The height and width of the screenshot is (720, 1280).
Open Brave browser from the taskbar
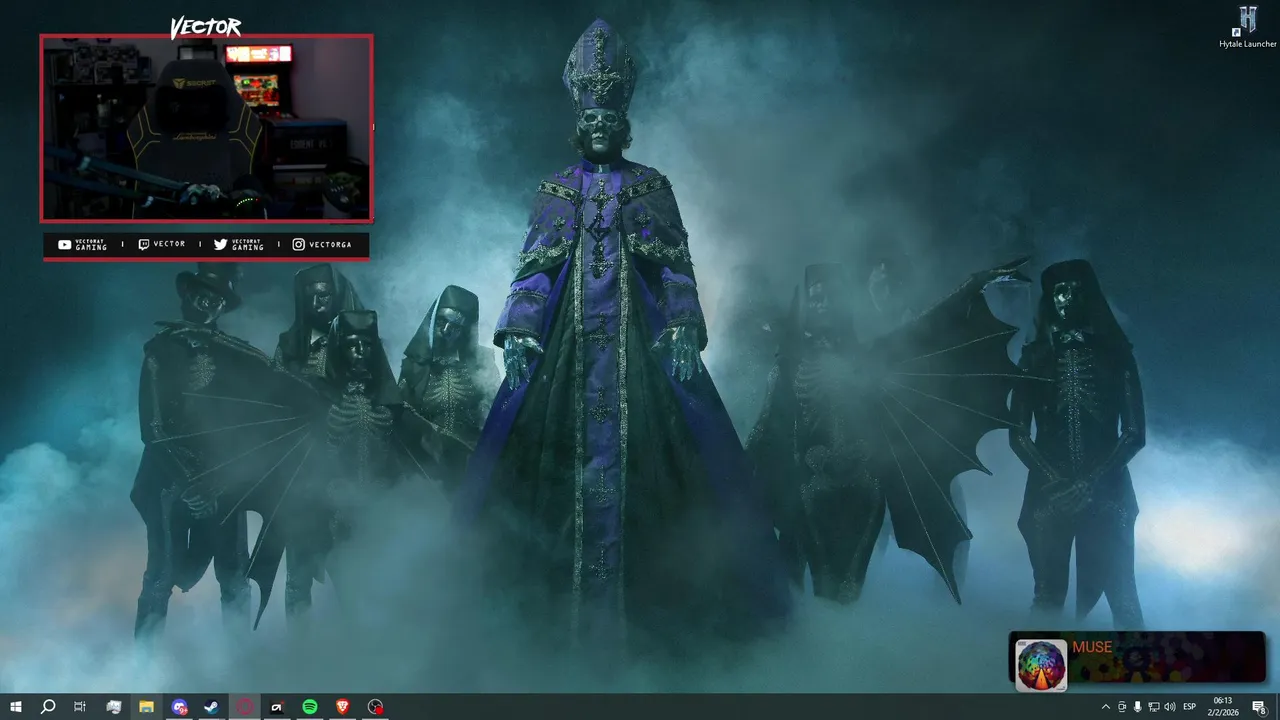coord(343,707)
